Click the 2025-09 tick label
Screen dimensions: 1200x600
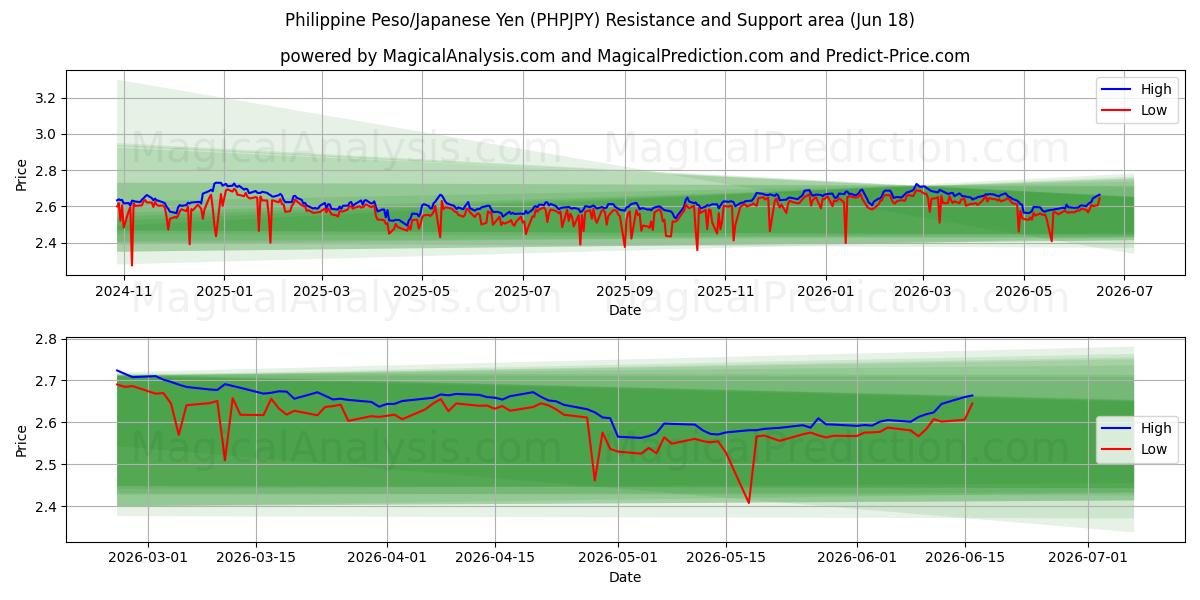(624, 292)
